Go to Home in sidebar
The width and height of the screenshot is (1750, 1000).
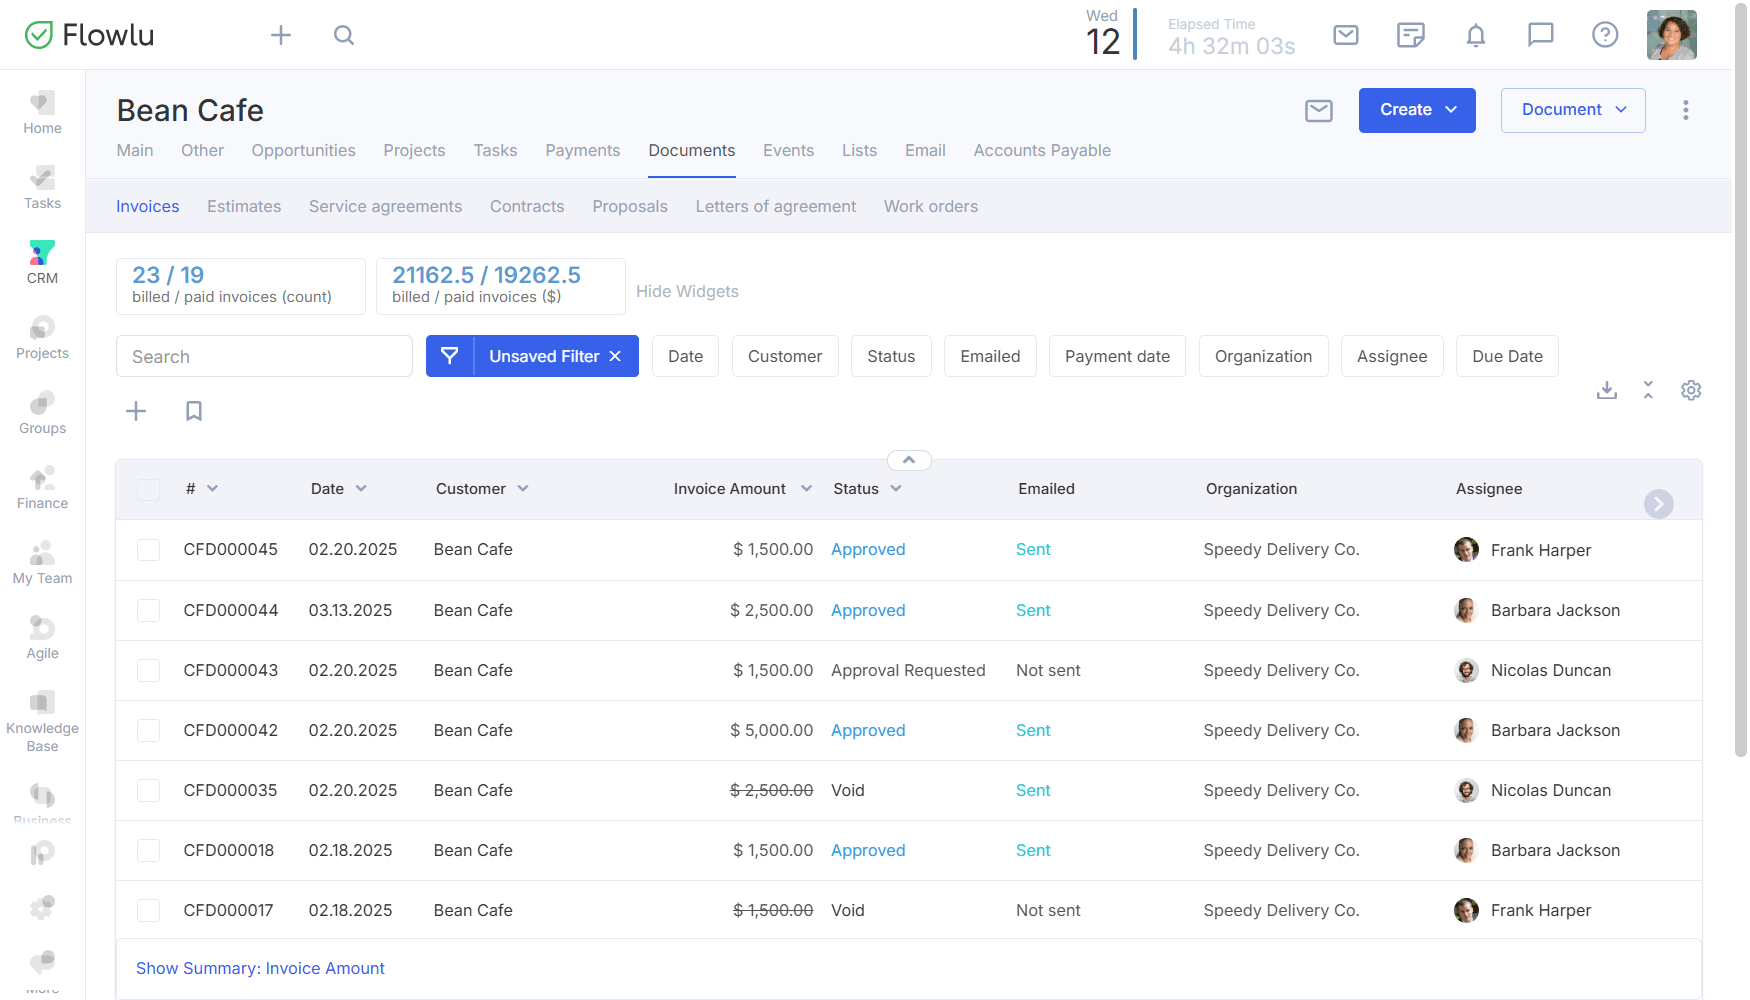[42, 112]
